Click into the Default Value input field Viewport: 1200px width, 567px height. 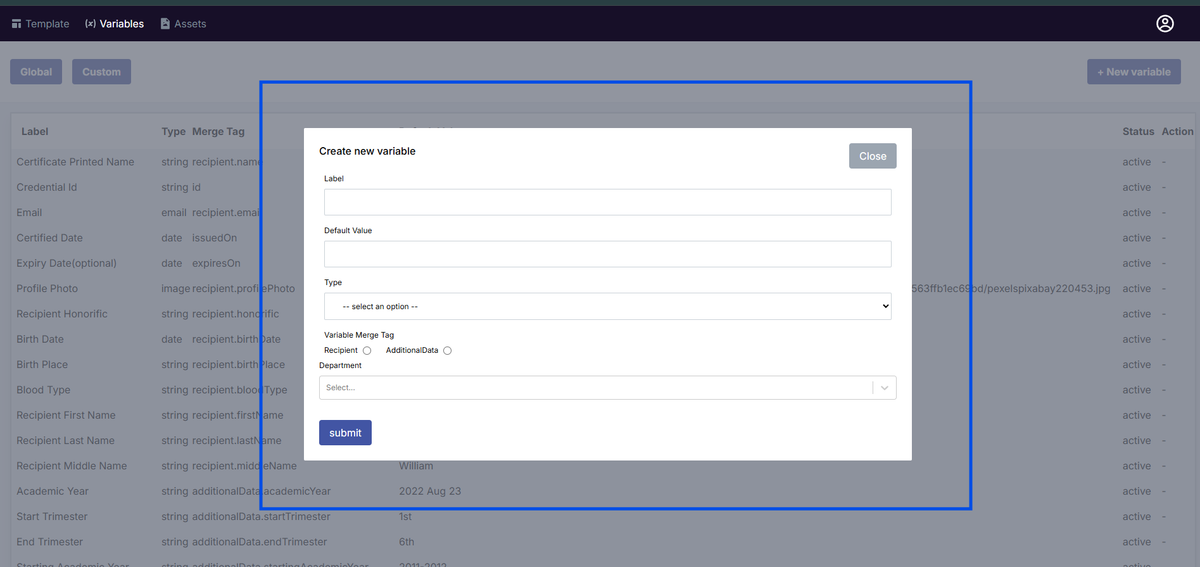click(607, 254)
